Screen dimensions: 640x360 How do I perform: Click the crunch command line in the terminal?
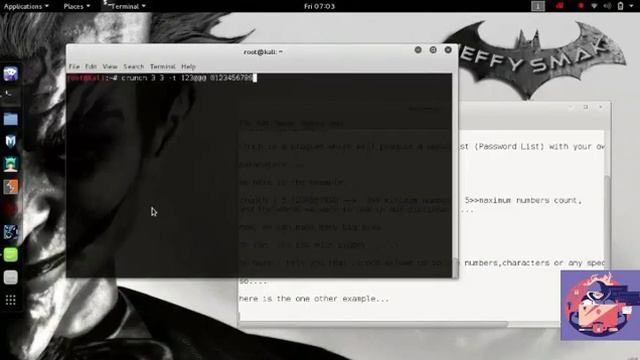(x=162, y=78)
